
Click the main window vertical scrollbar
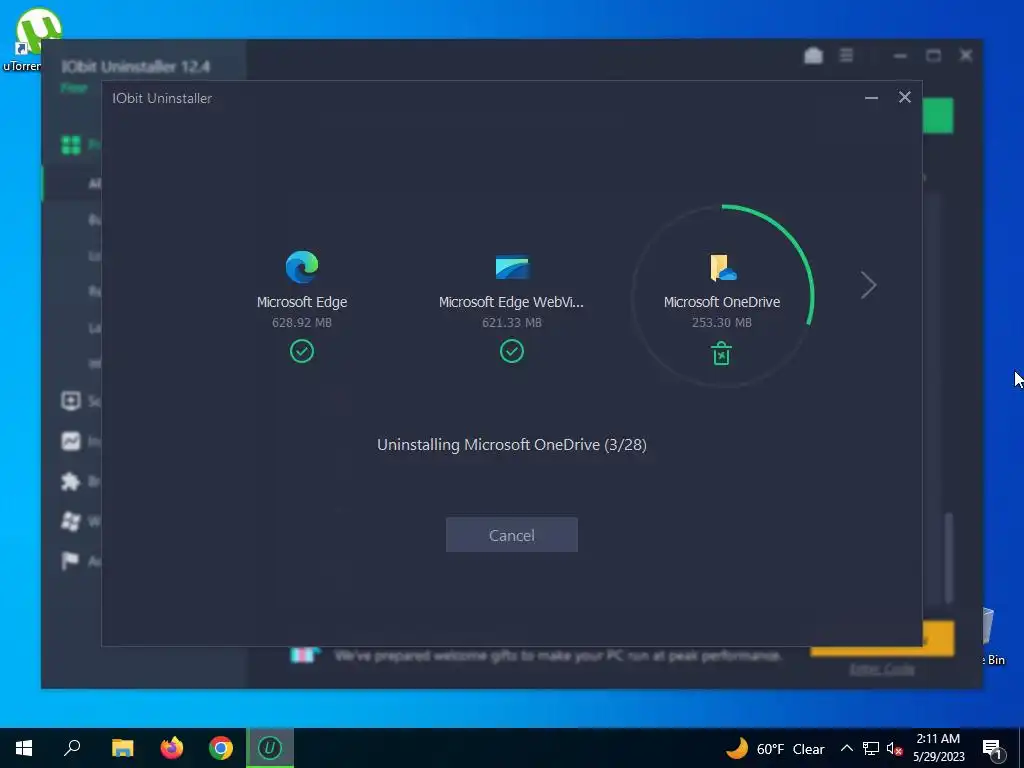[949, 558]
